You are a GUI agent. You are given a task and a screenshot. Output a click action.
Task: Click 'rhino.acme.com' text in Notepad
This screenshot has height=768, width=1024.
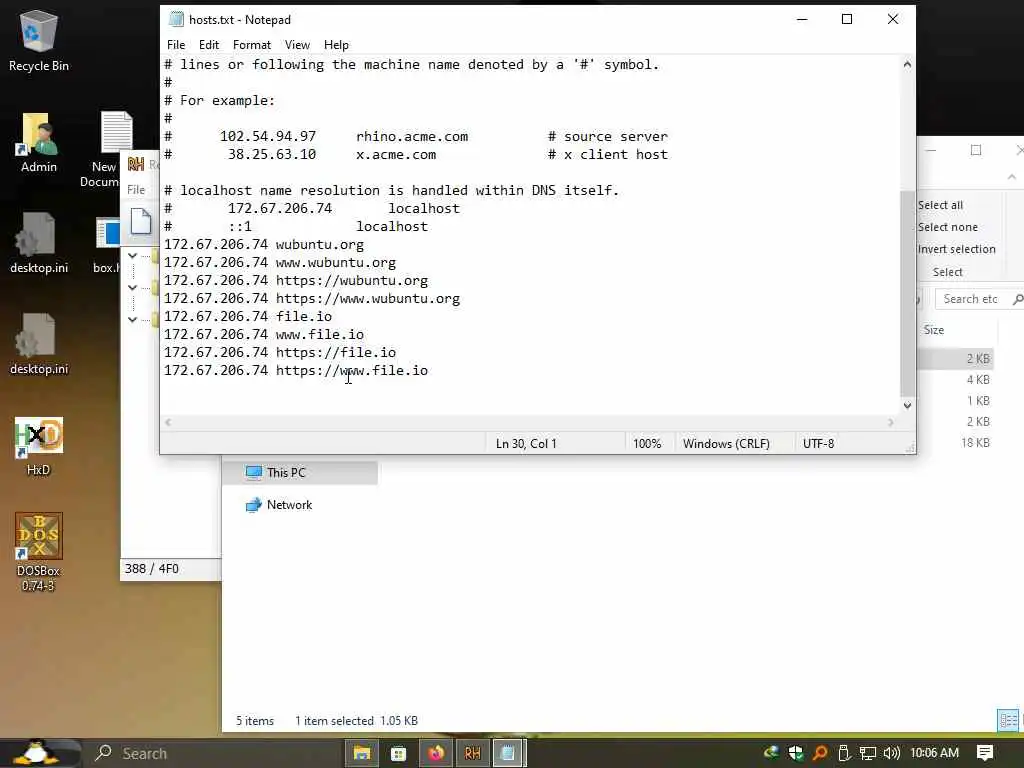(411, 136)
